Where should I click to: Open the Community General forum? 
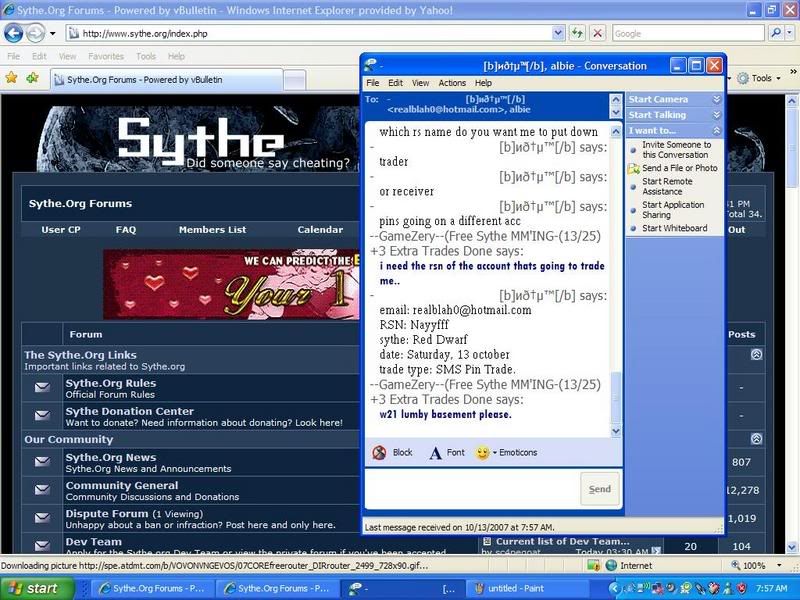tap(121, 485)
